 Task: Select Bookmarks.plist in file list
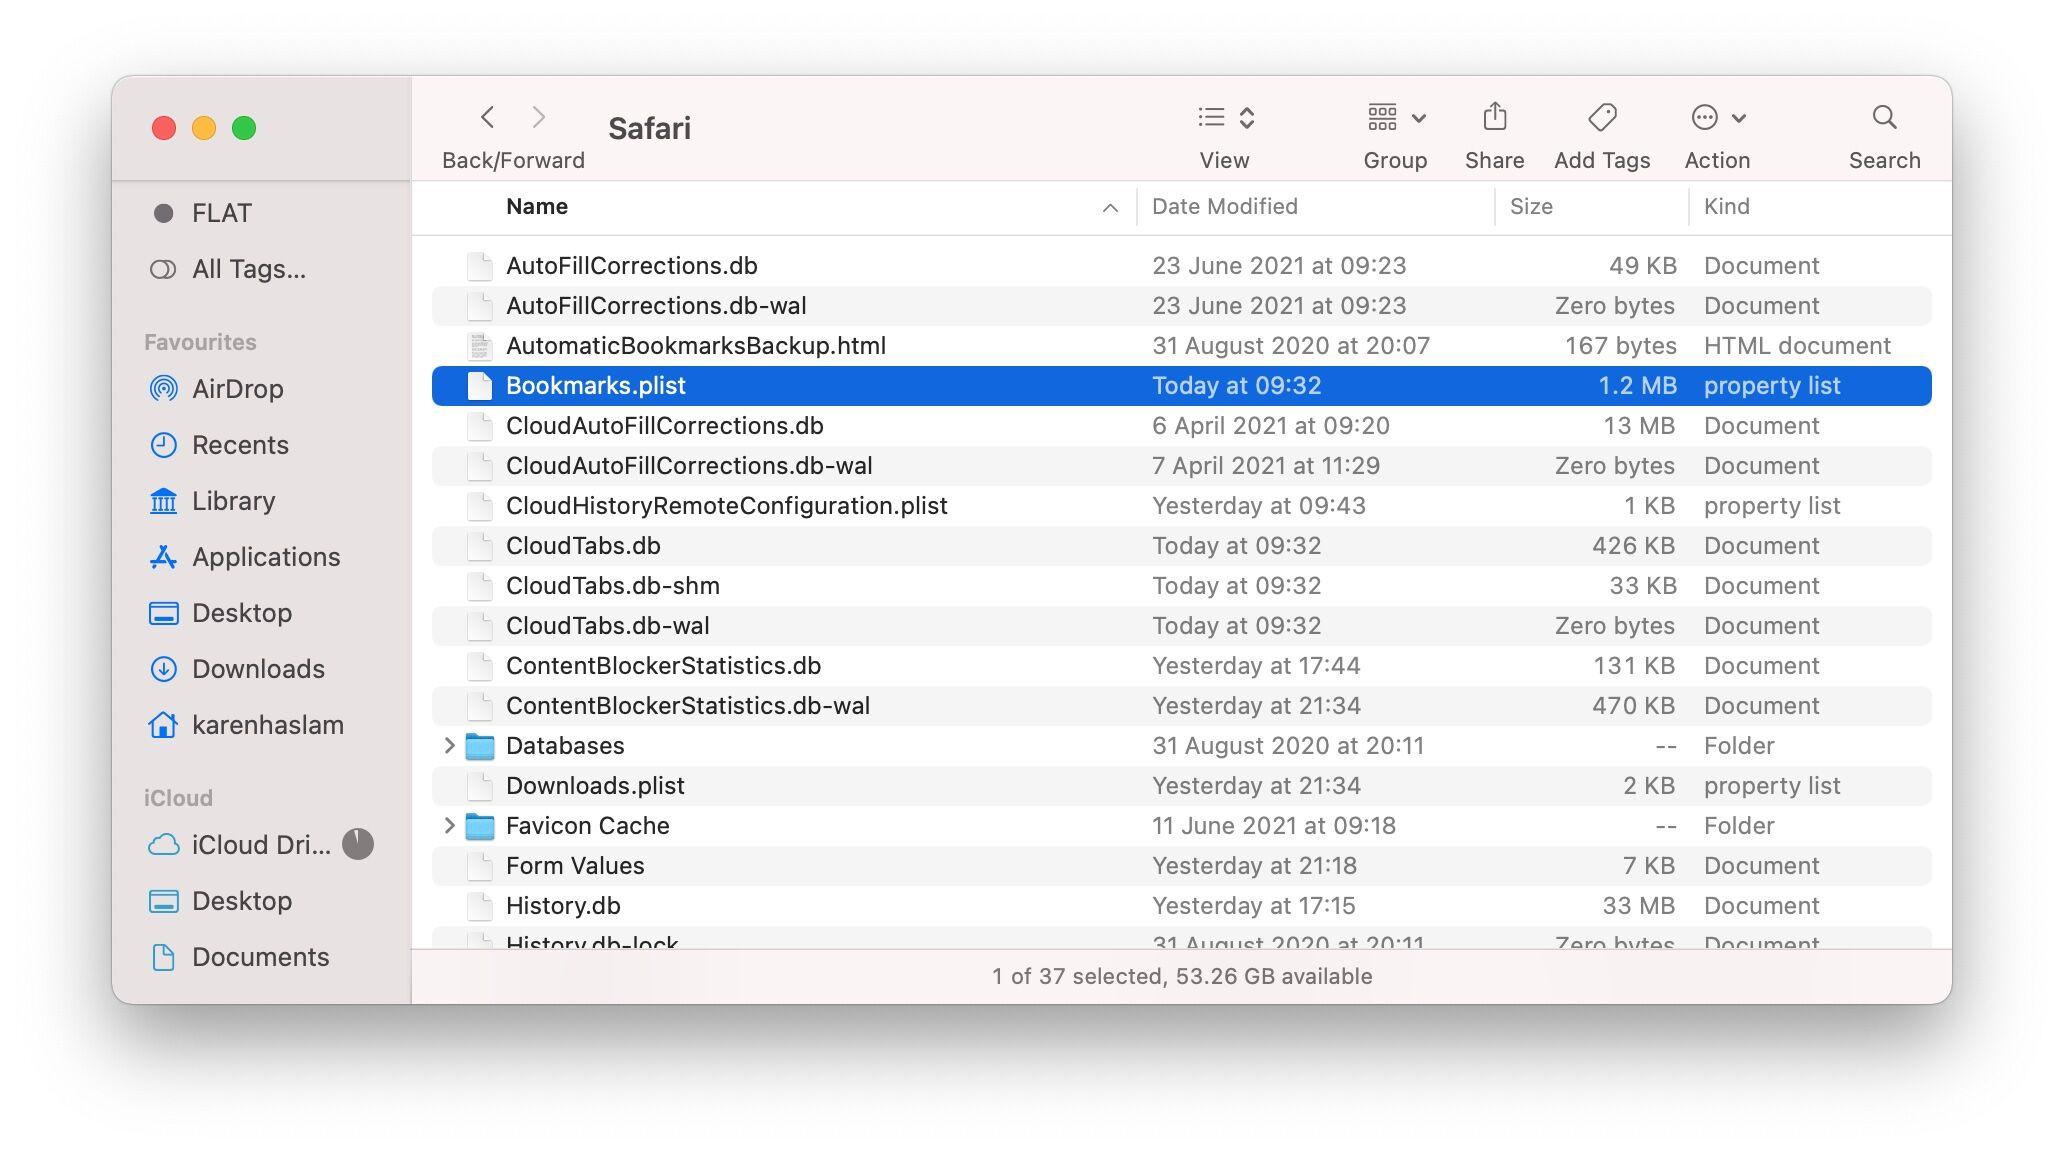click(x=594, y=385)
